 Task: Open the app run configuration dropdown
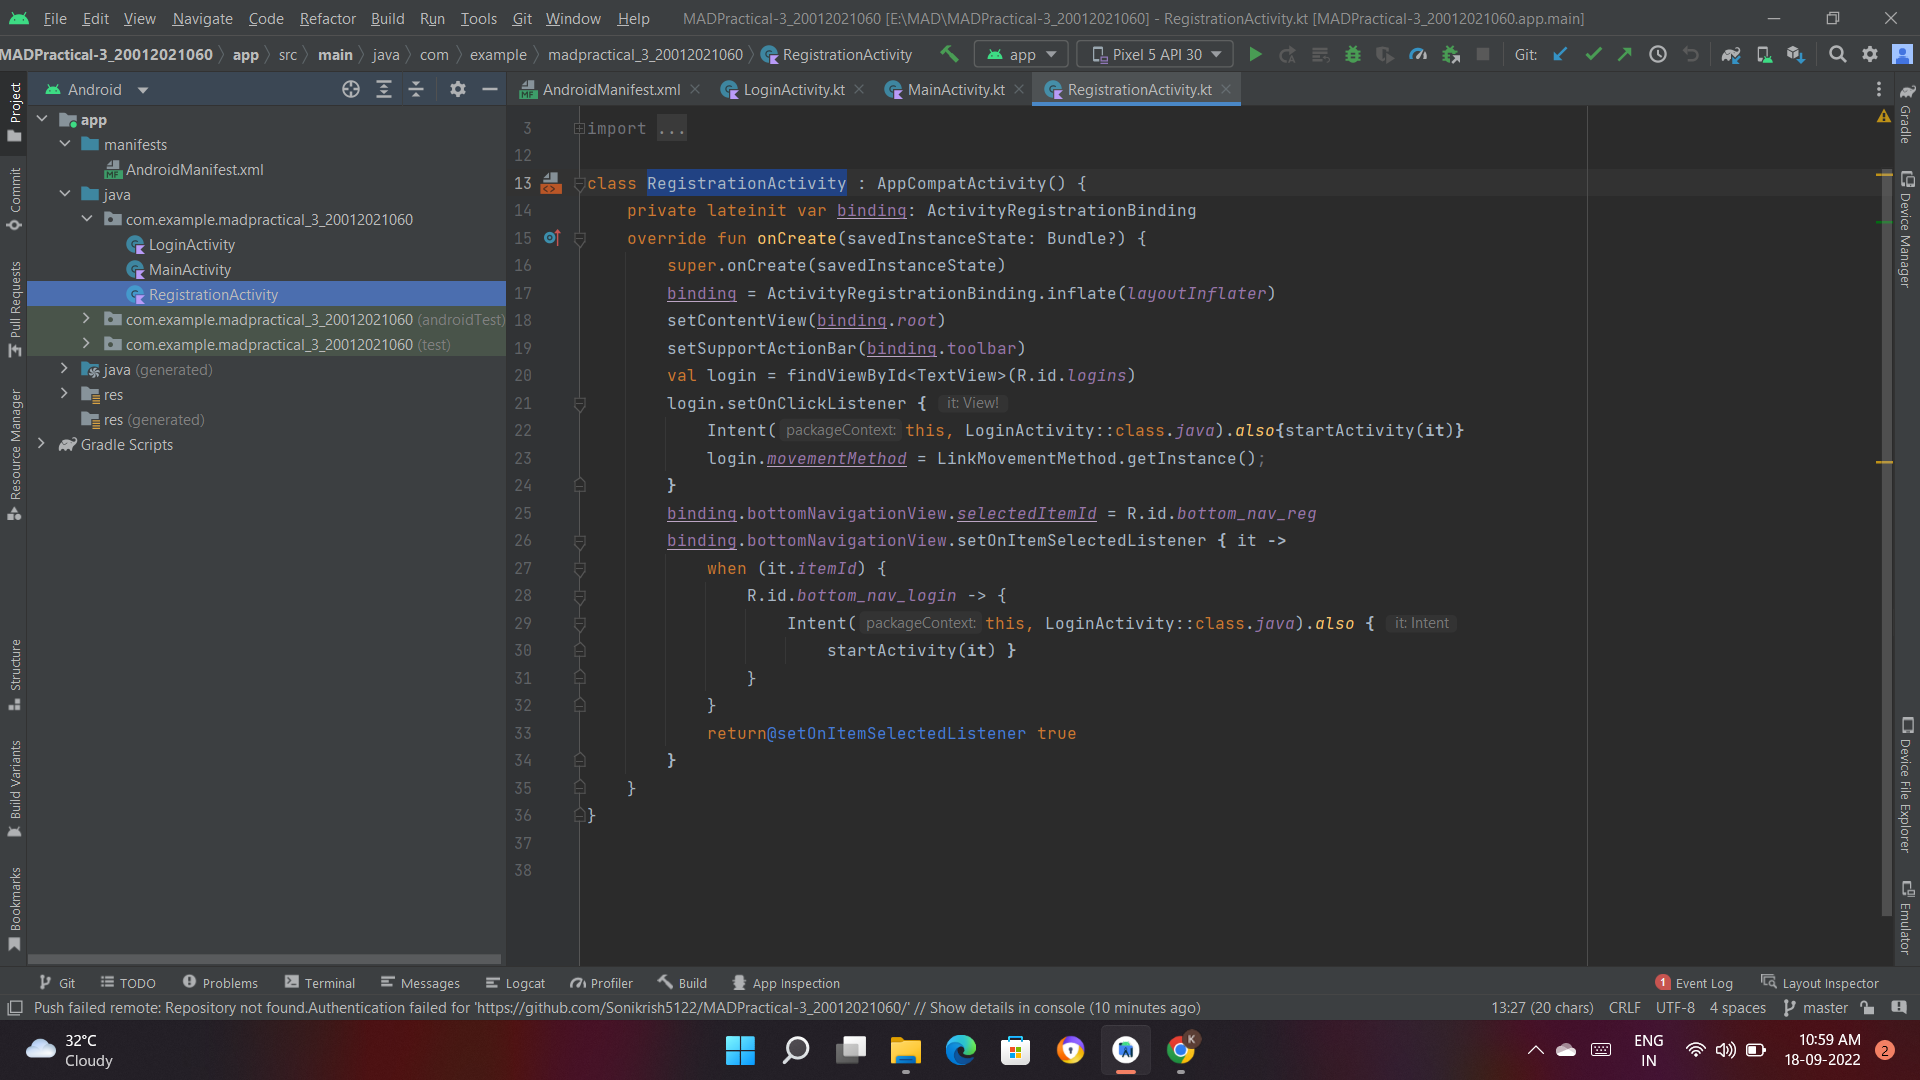1021,55
